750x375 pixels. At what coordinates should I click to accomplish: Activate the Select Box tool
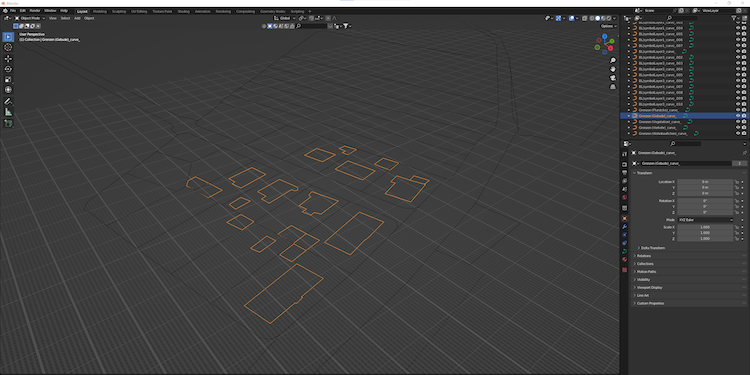coord(8,37)
